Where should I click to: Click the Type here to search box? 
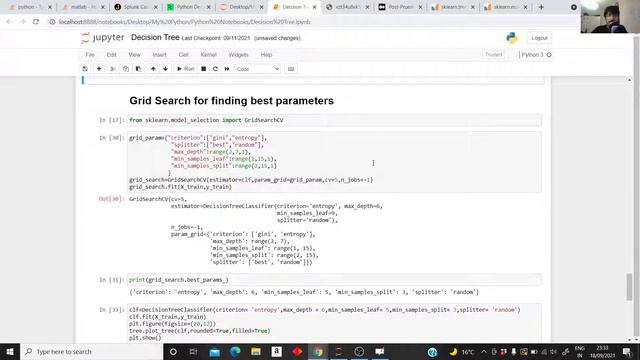coord(91,351)
